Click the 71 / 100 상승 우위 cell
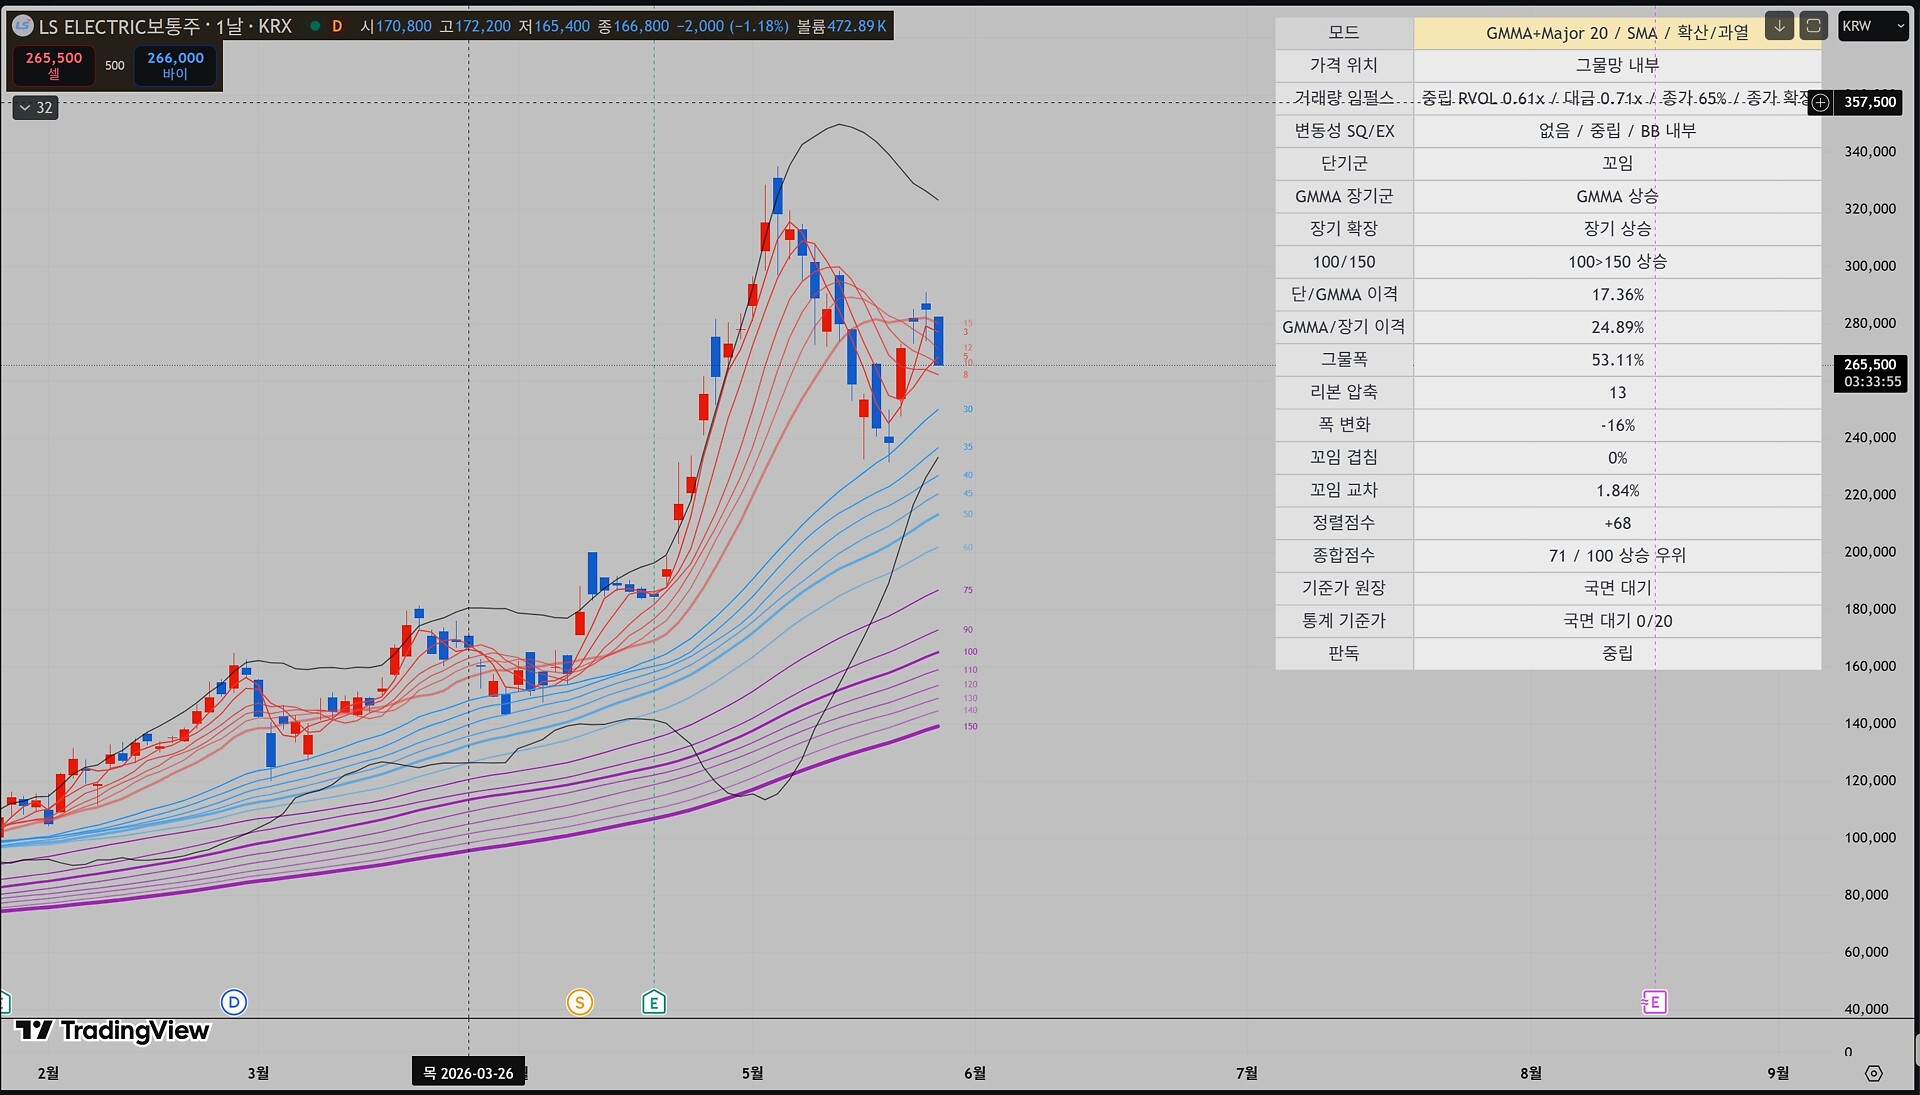1920x1095 pixels. click(x=1617, y=555)
